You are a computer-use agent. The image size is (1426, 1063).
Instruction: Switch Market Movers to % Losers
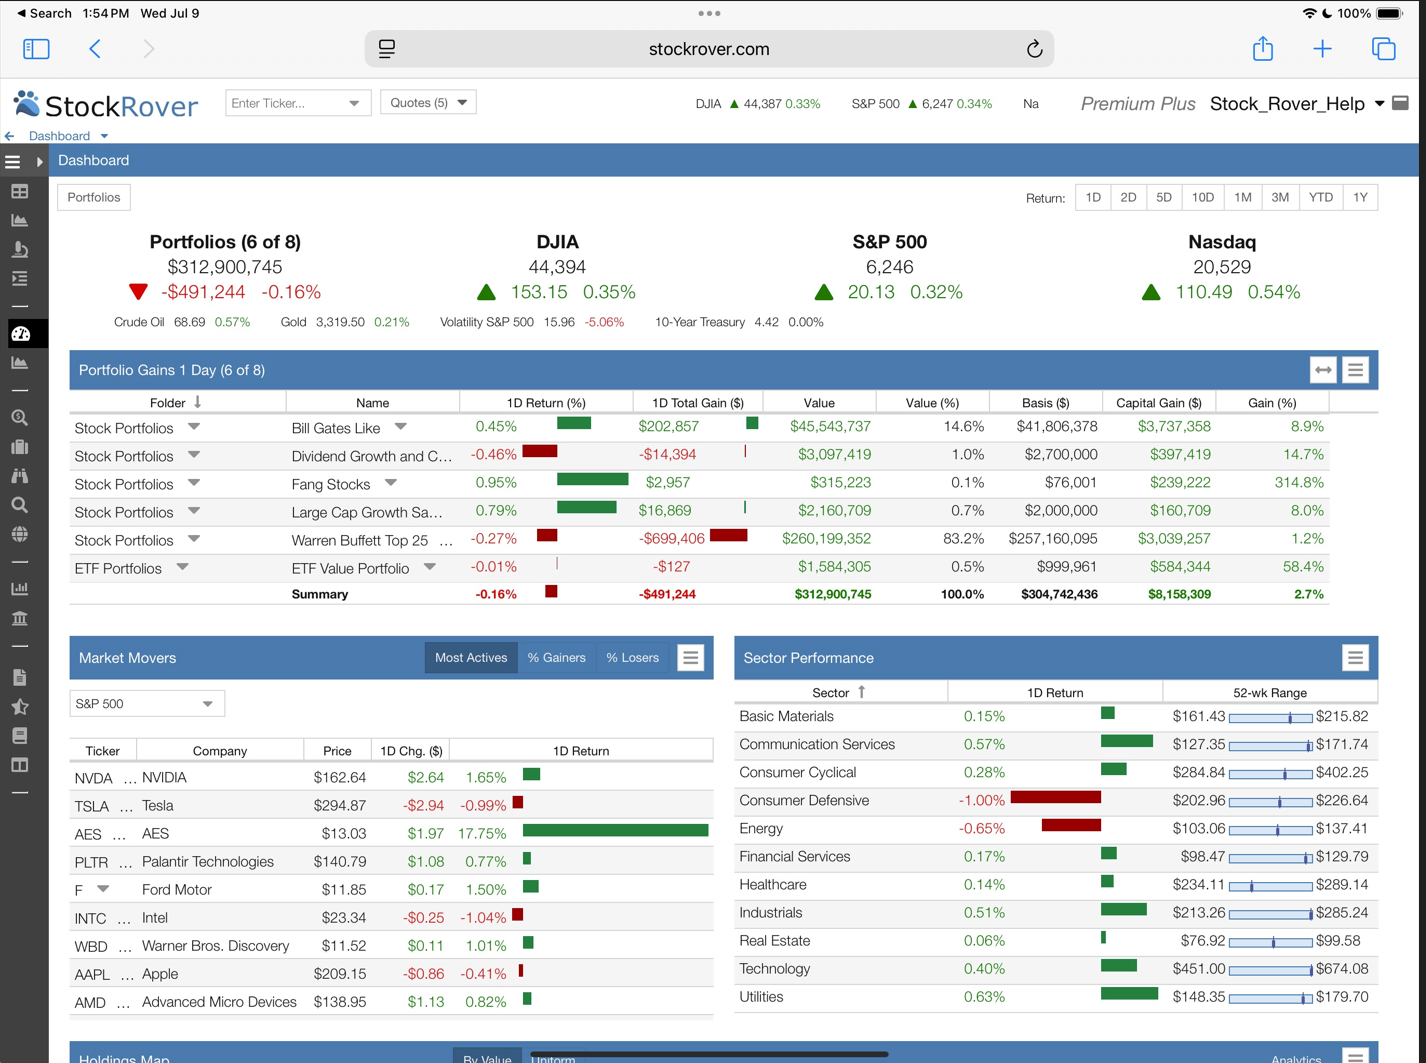633,658
